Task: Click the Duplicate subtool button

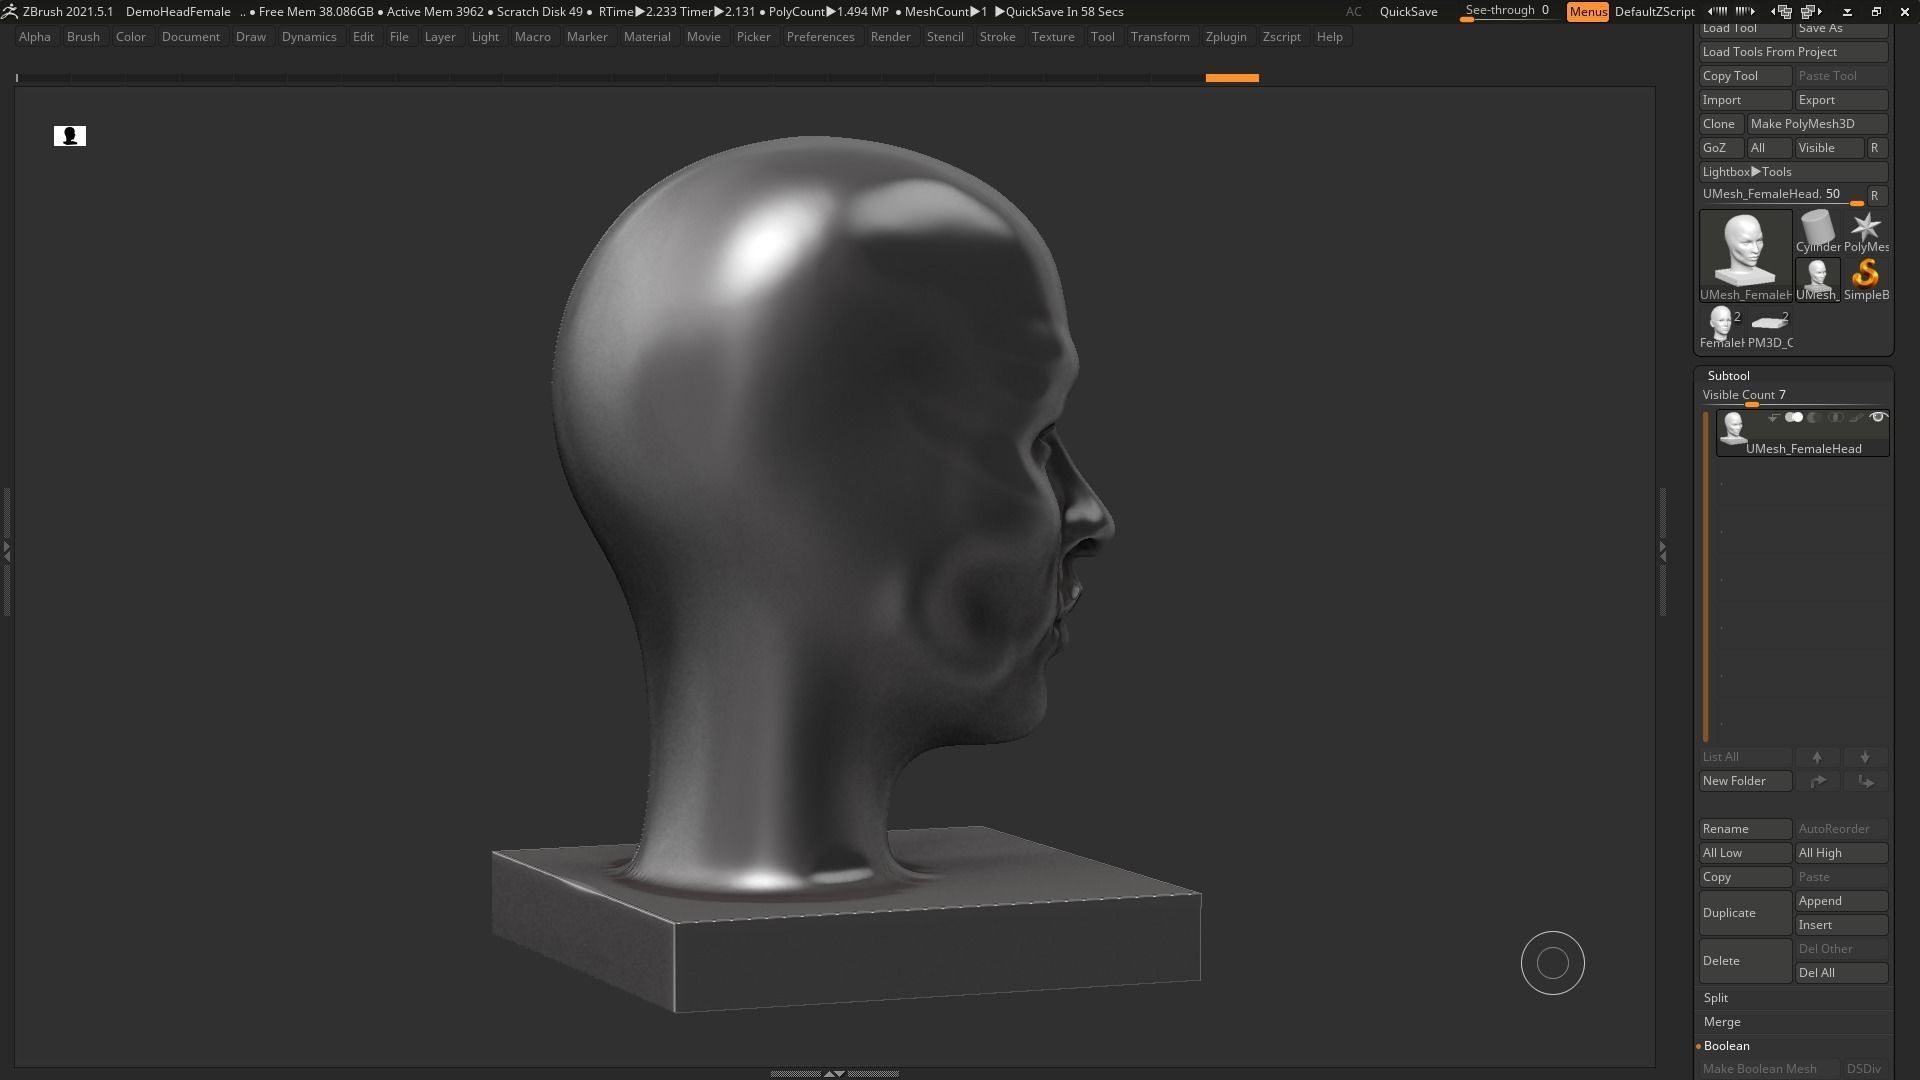Action: tap(1745, 913)
